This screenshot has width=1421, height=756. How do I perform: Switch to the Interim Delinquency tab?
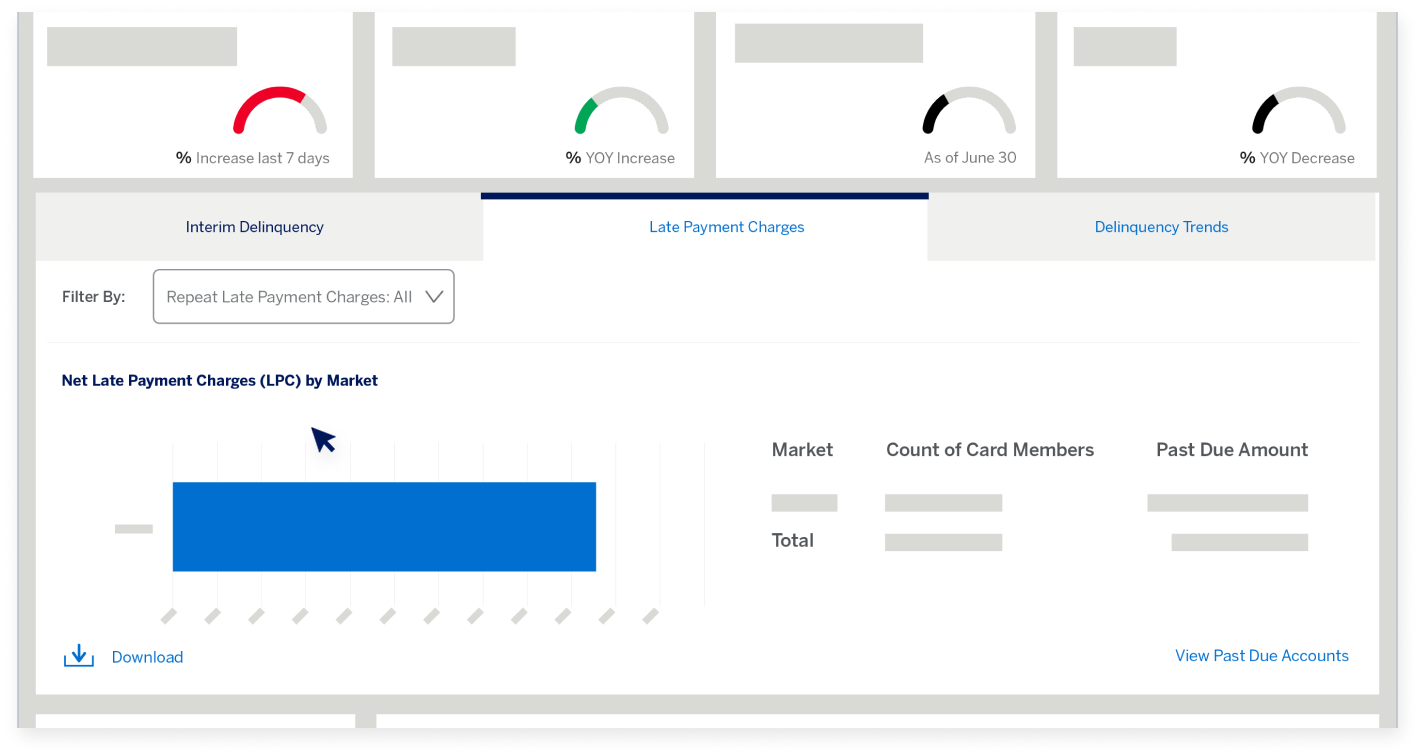tap(255, 227)
